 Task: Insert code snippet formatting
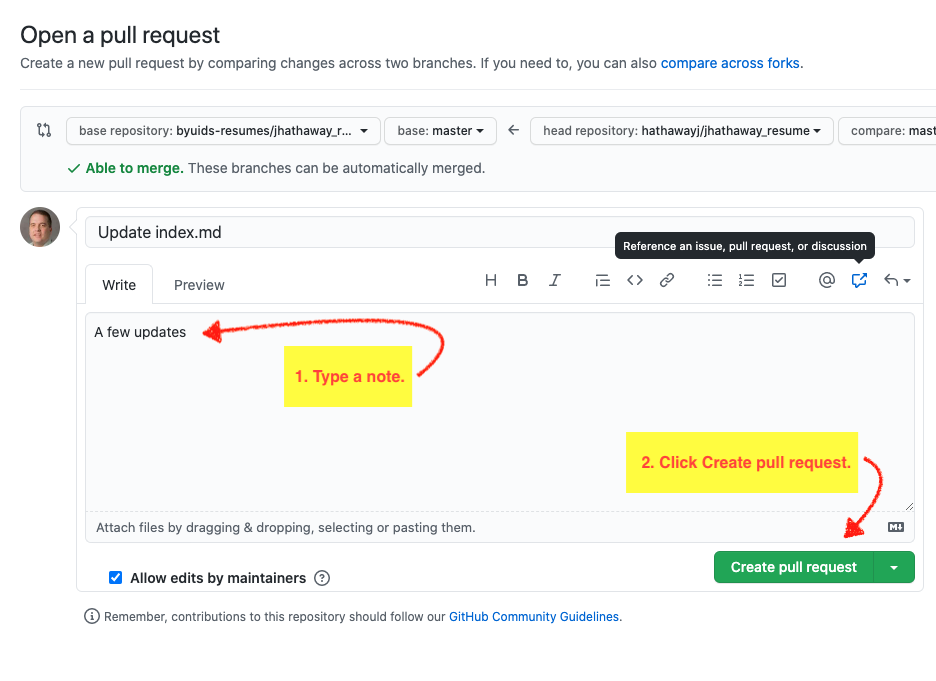[x=635, y=281]
